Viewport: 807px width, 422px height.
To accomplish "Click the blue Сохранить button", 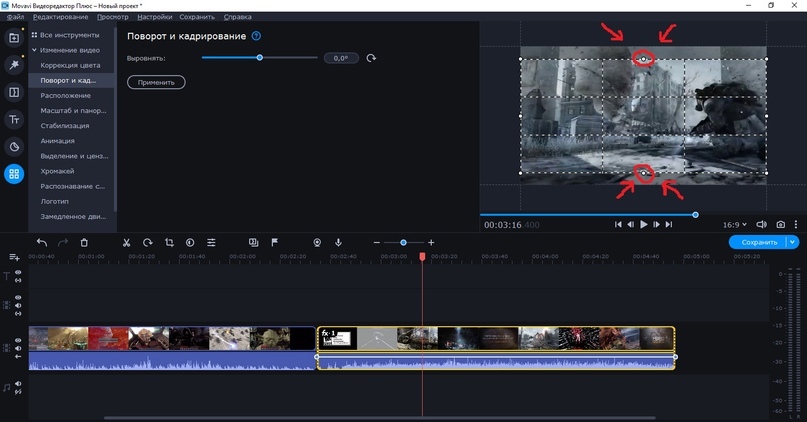I will coord(758,242).
